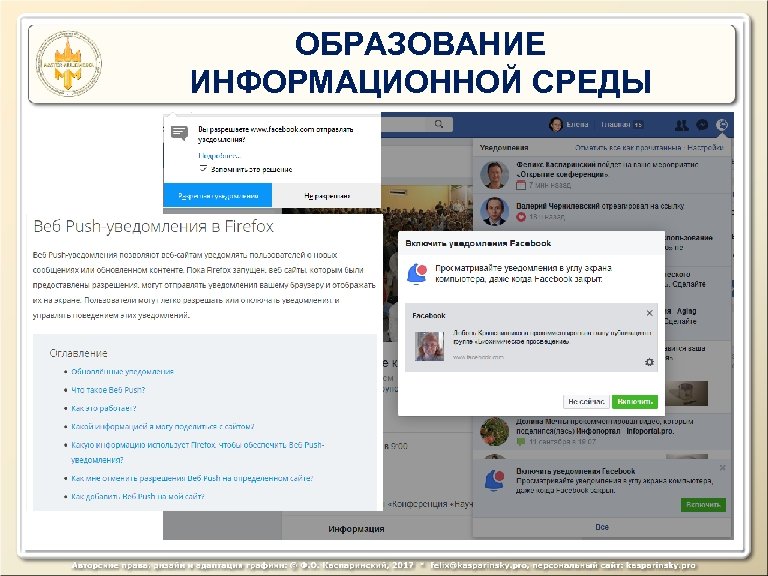Image resolution: width=768 pixels, height=576 pixels.
Task: Click the Включить уведомления Facebook dialog title
Action: tap(478, 243)
